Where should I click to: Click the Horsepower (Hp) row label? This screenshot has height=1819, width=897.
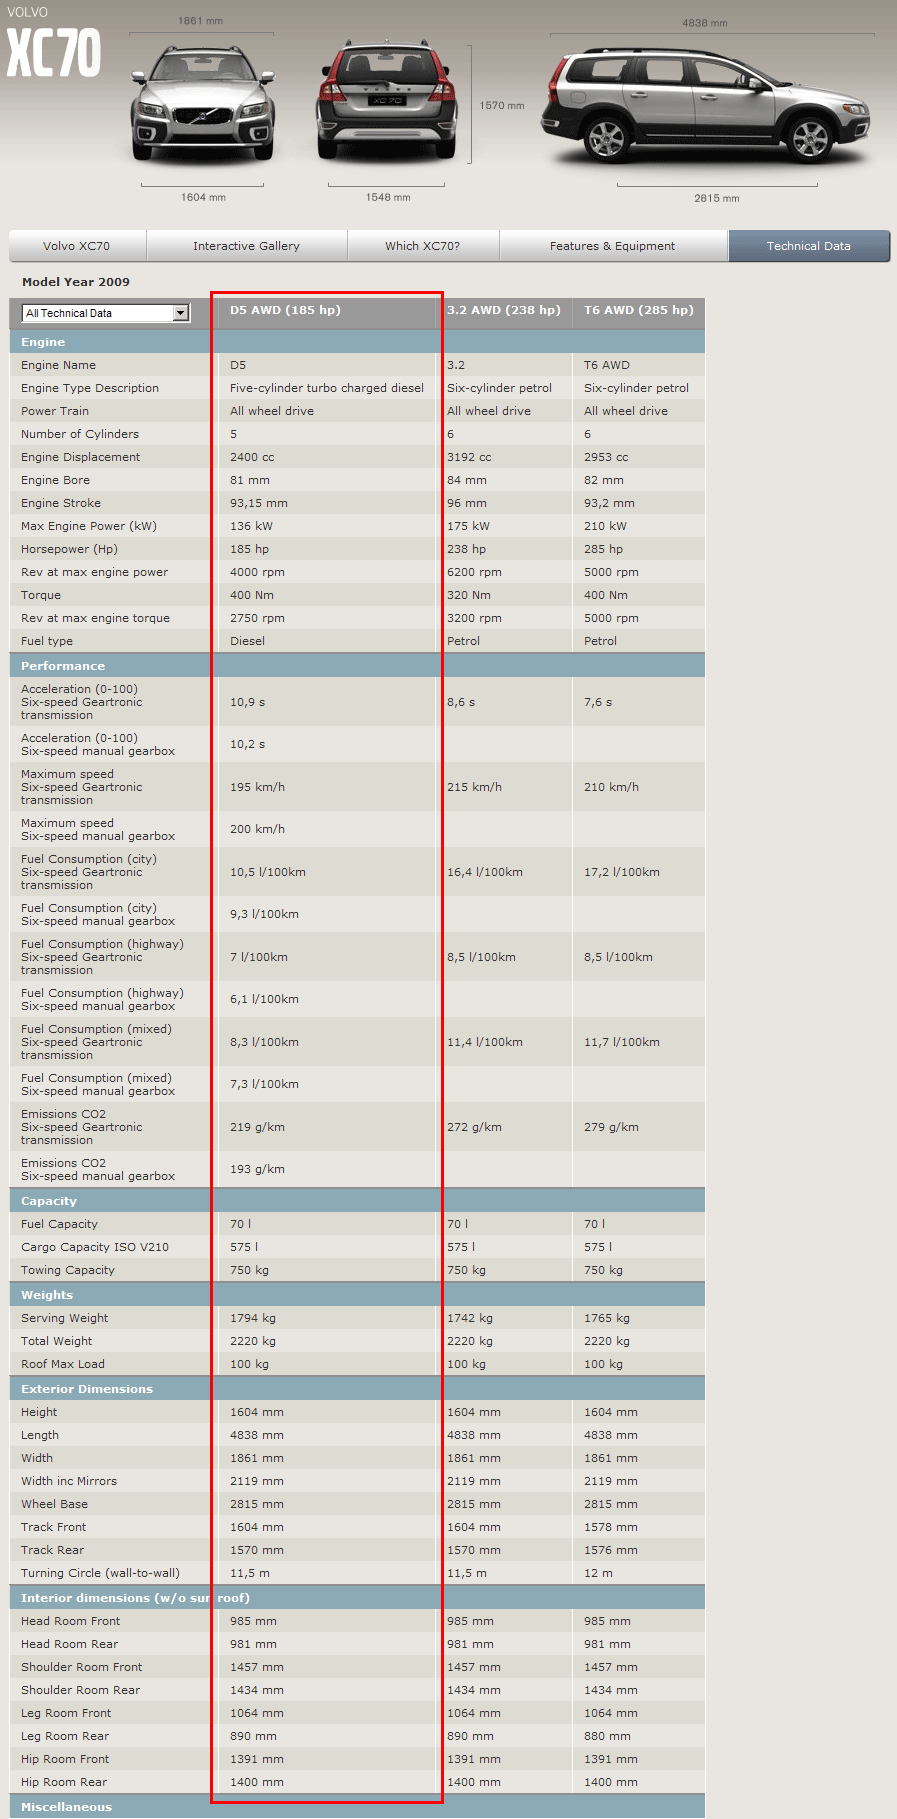pos(69,549)
